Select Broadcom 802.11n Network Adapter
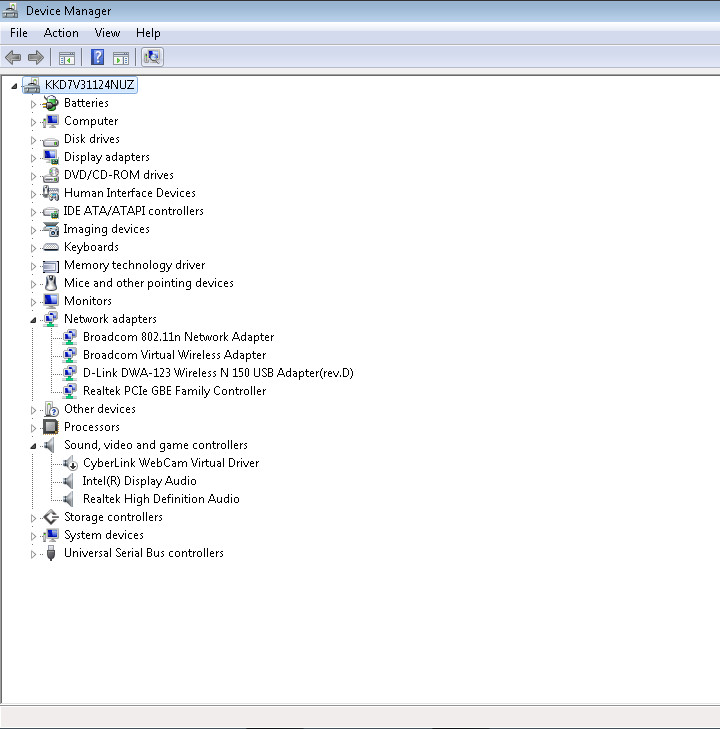Viewport: 720px width, 729px height. pyautogui.click(x=178, y=337)
